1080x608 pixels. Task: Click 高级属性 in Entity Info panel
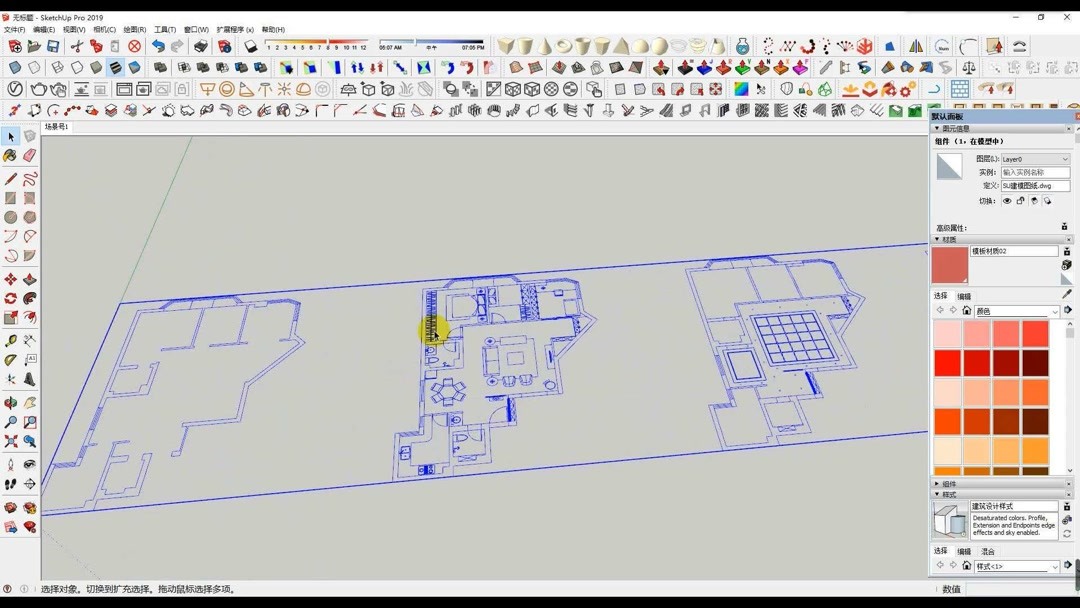951,226
